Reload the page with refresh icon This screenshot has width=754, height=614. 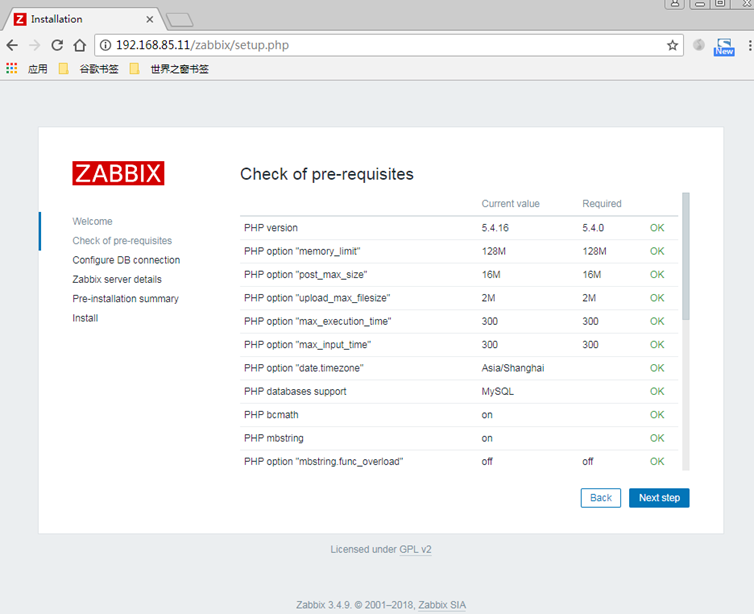pyautogui.click(x=57, y=45)
